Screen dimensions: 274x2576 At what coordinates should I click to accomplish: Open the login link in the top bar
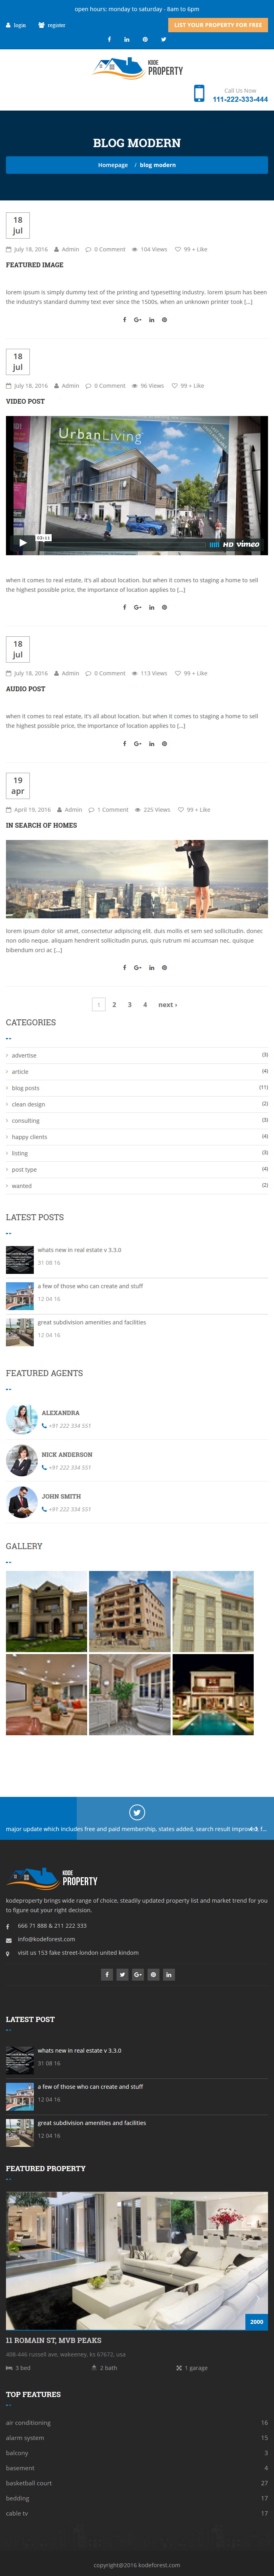(x=16, y=25)
